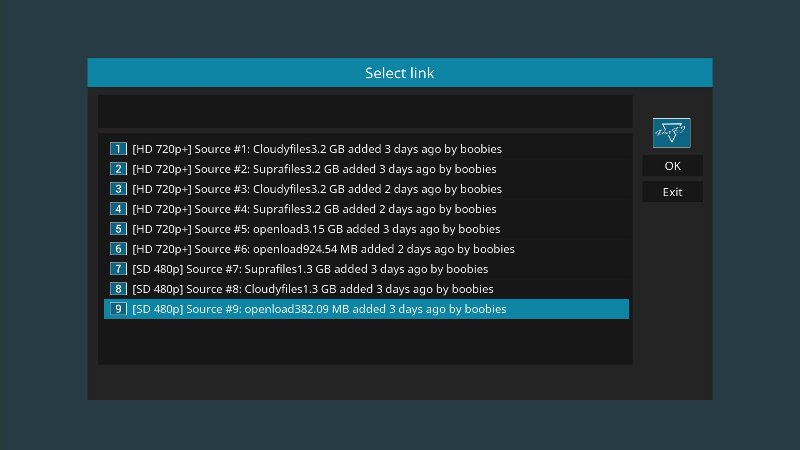Click the number 9 badge icon
The image size is (800, 450).
118,309
